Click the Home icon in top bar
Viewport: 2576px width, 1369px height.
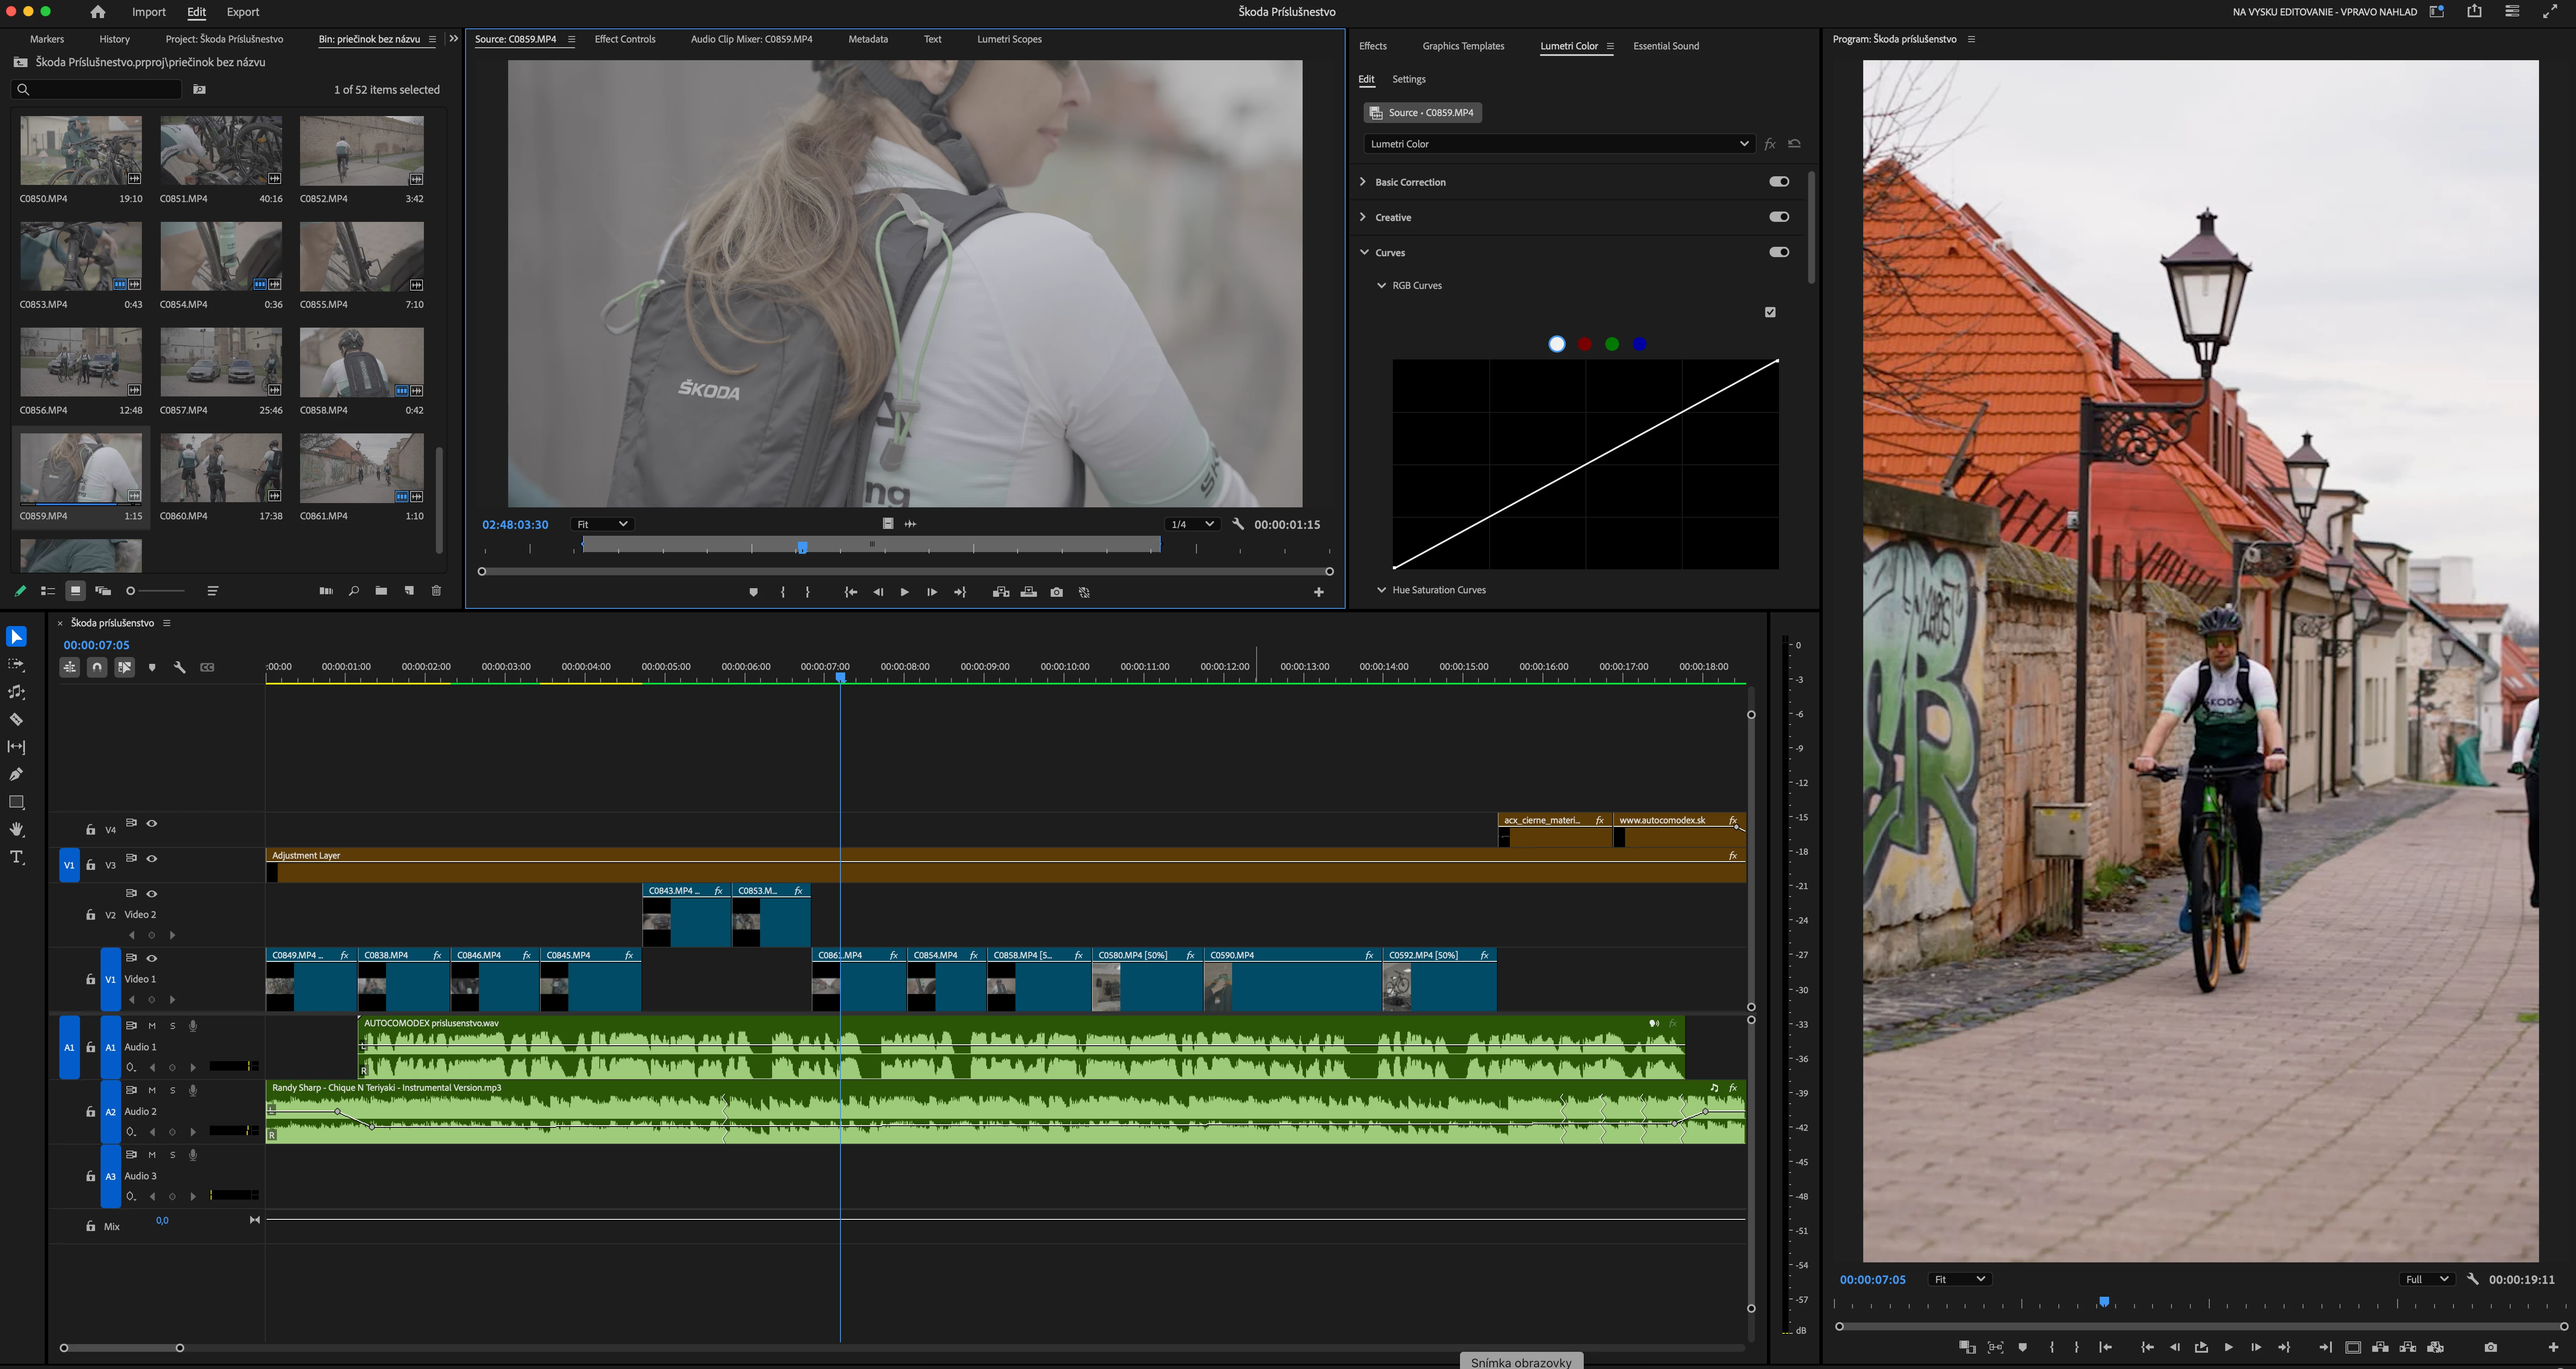pyautogui.click(x=97, y=12)
